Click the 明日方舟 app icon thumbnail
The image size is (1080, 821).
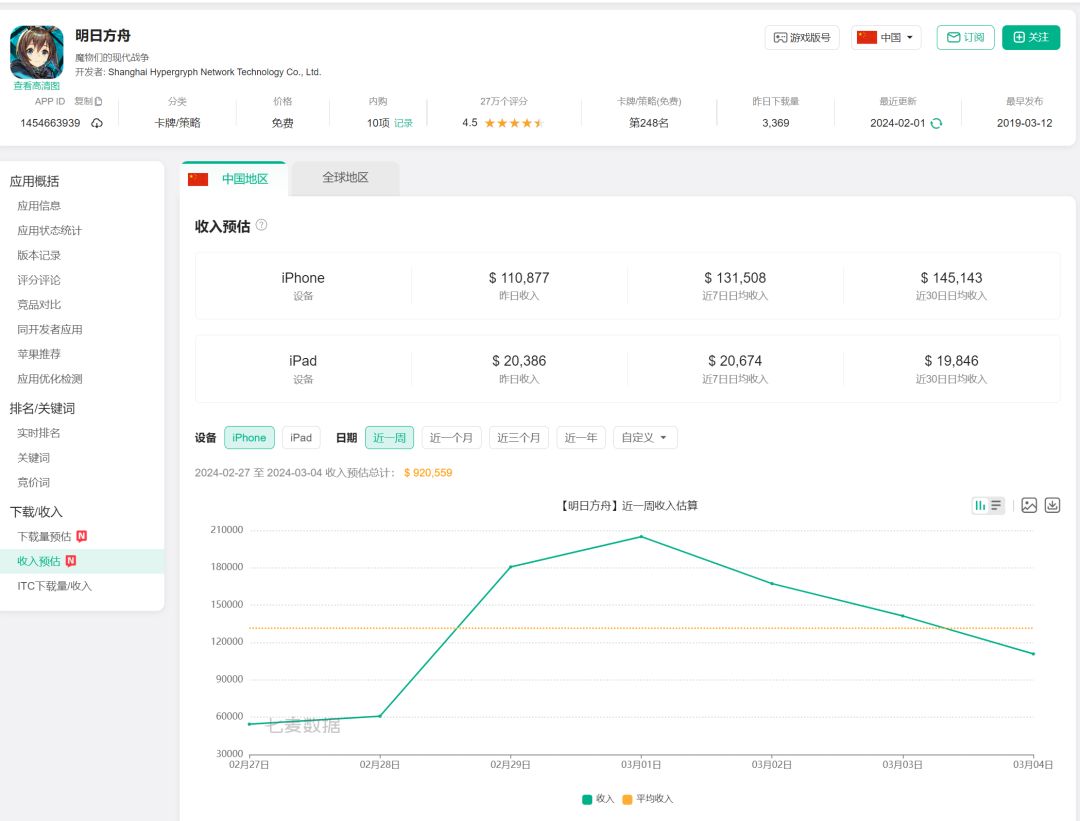click(36, 52)
